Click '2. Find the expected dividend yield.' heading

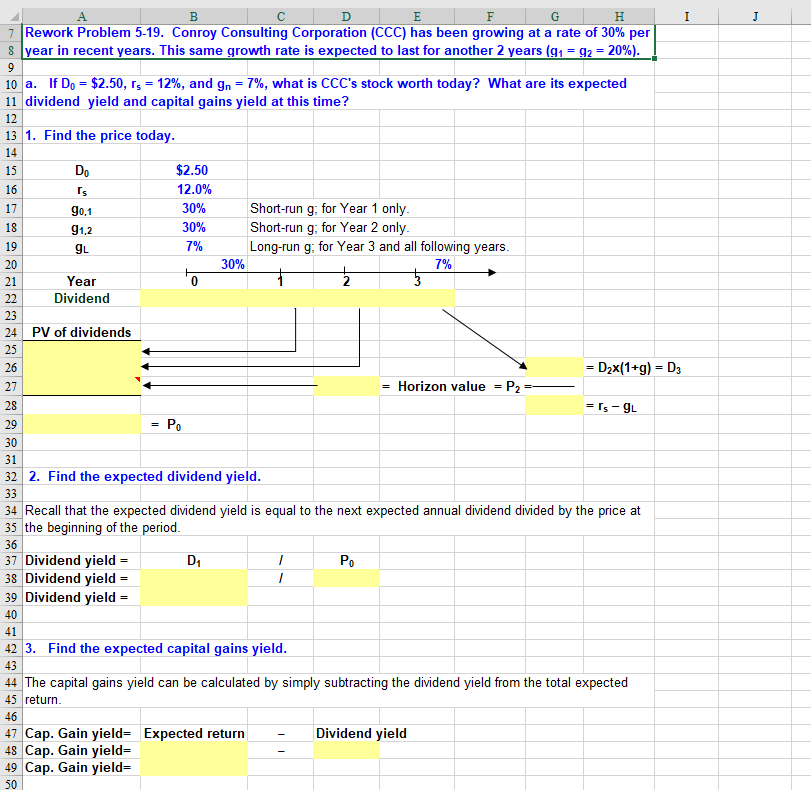click(145, 476)
